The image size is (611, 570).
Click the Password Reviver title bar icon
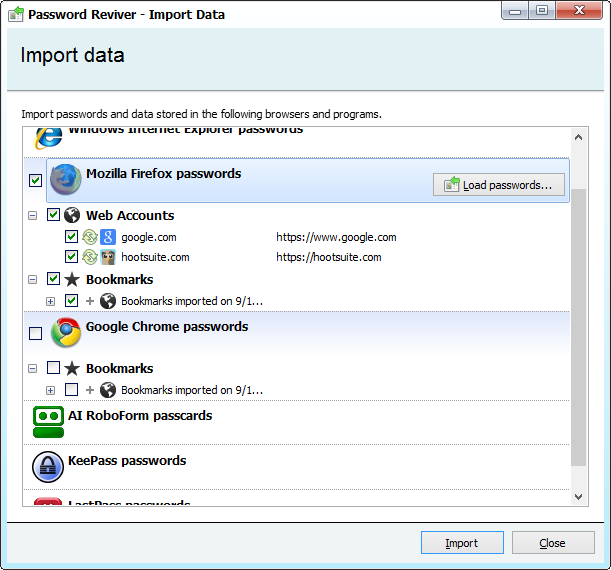click(x=16, y=14)
